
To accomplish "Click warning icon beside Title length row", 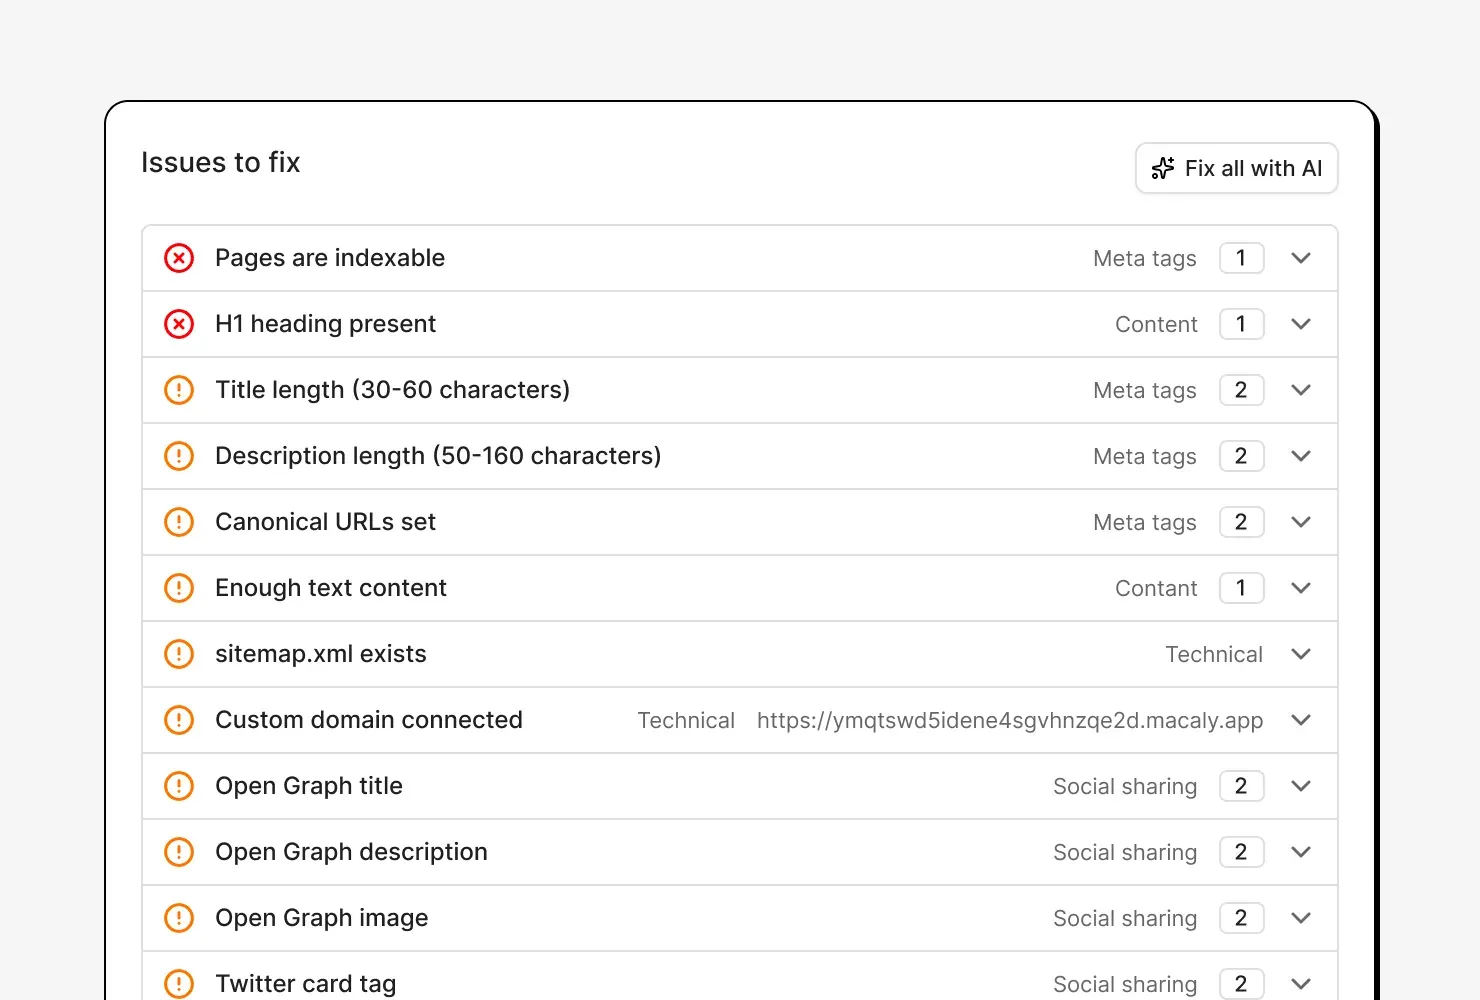I will (x=179, y=390).
